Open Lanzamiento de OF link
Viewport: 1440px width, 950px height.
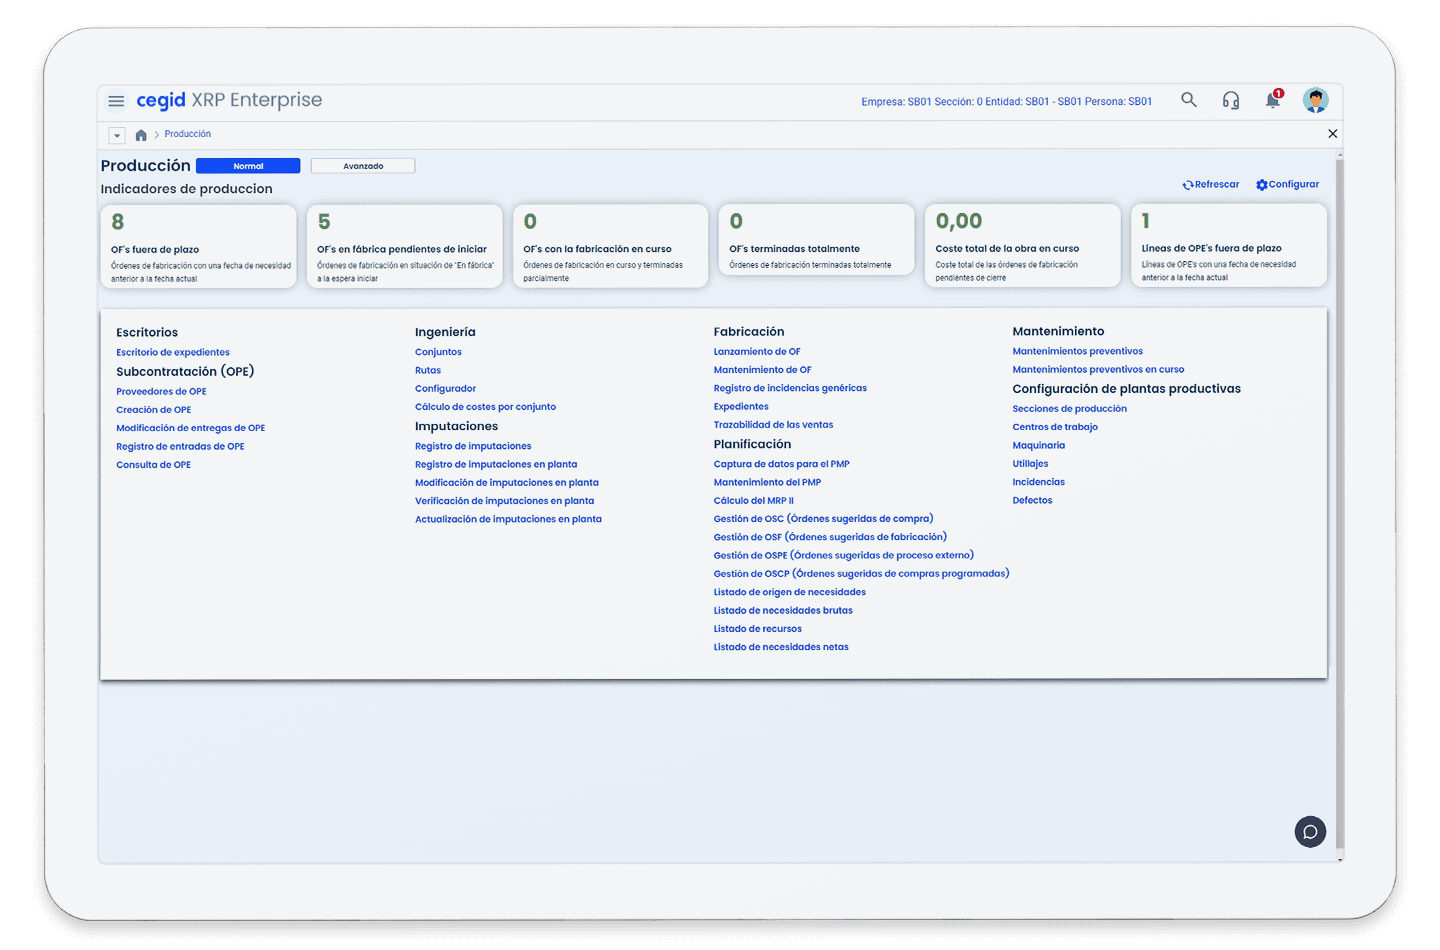[x=756, y=352]
